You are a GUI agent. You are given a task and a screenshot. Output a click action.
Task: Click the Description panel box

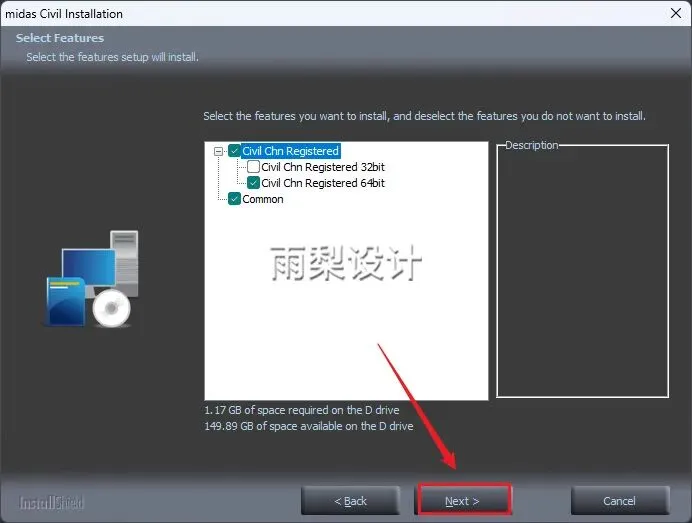(583, 271)
